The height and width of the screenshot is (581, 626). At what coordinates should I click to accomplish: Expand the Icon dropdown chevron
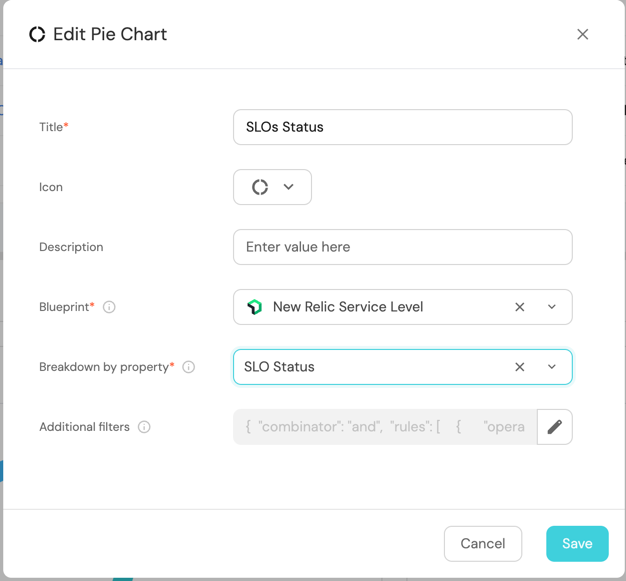pos(289,187)
